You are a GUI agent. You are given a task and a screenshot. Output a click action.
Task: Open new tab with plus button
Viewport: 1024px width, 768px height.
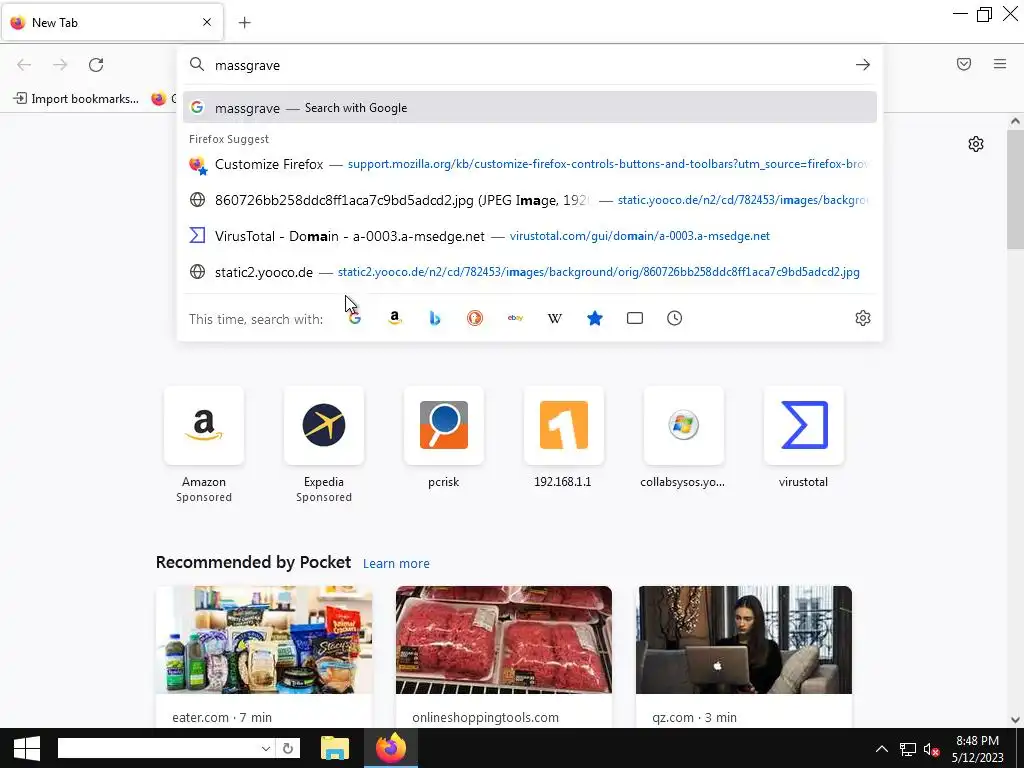[244, 23]
